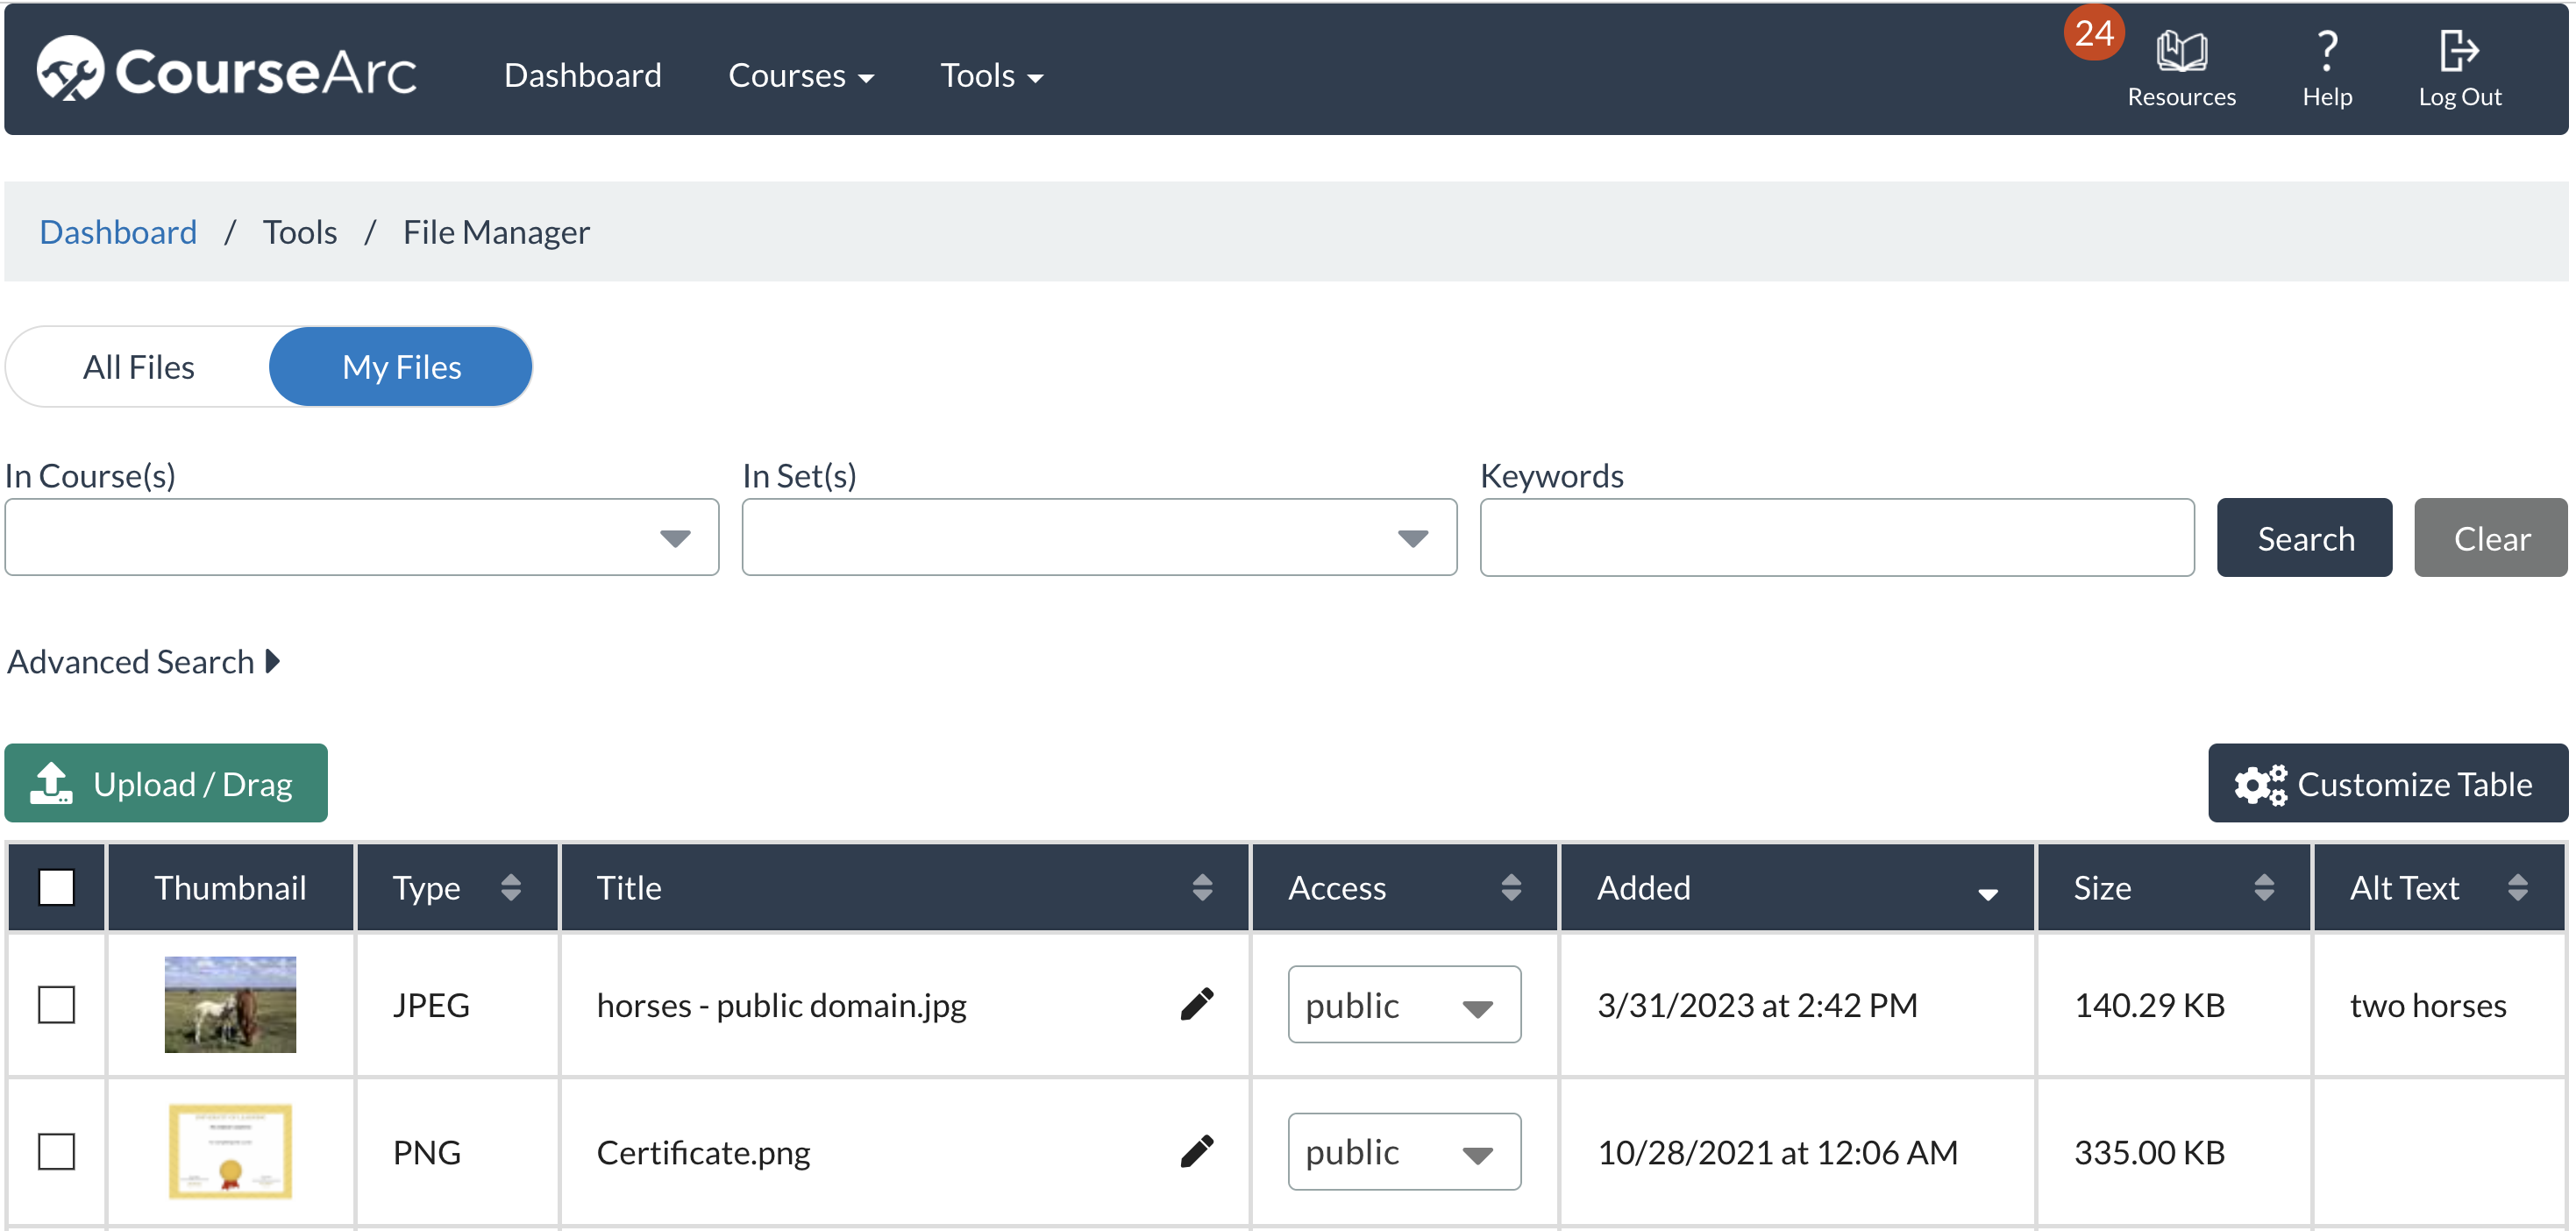Change access dropdown for horses file
Image resolution: width=2576 pixels, height=1231 pixels.
tap(1403, 1004)
